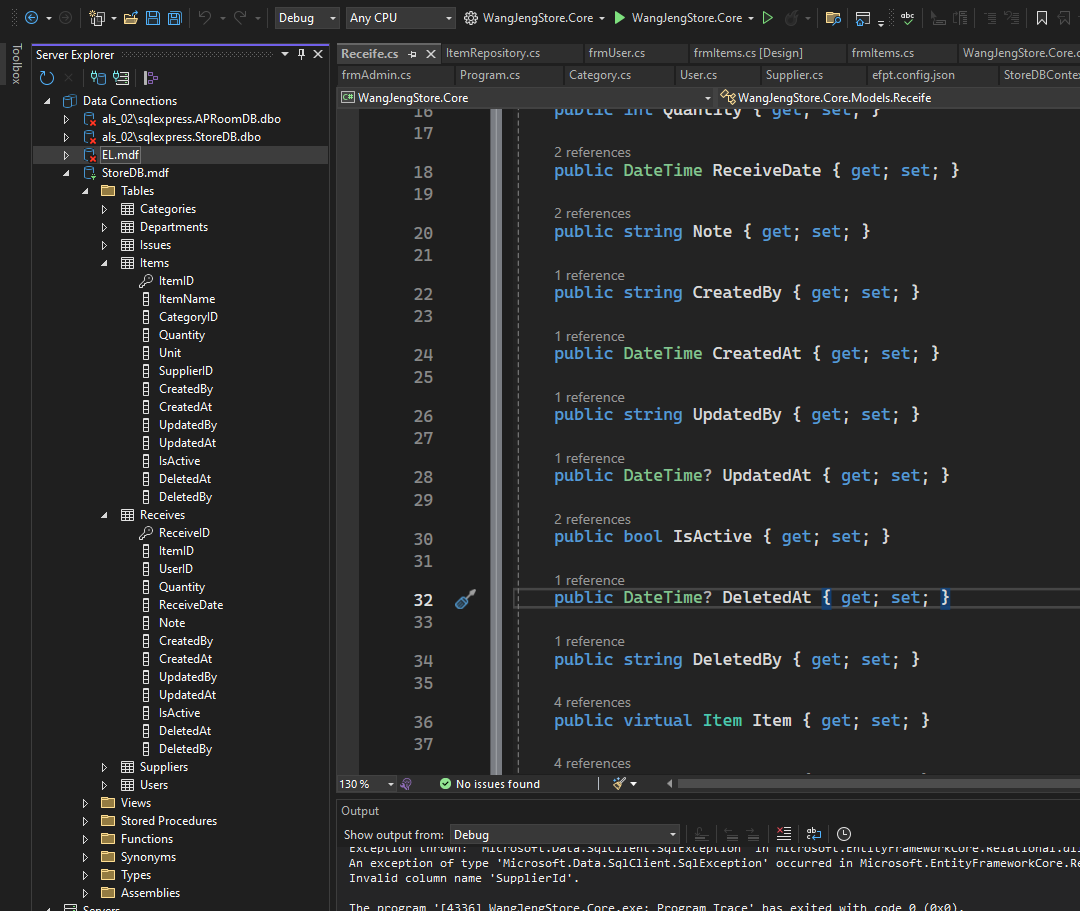Refresh the Server Explorer tree
1080x911 pixels.
47,78
